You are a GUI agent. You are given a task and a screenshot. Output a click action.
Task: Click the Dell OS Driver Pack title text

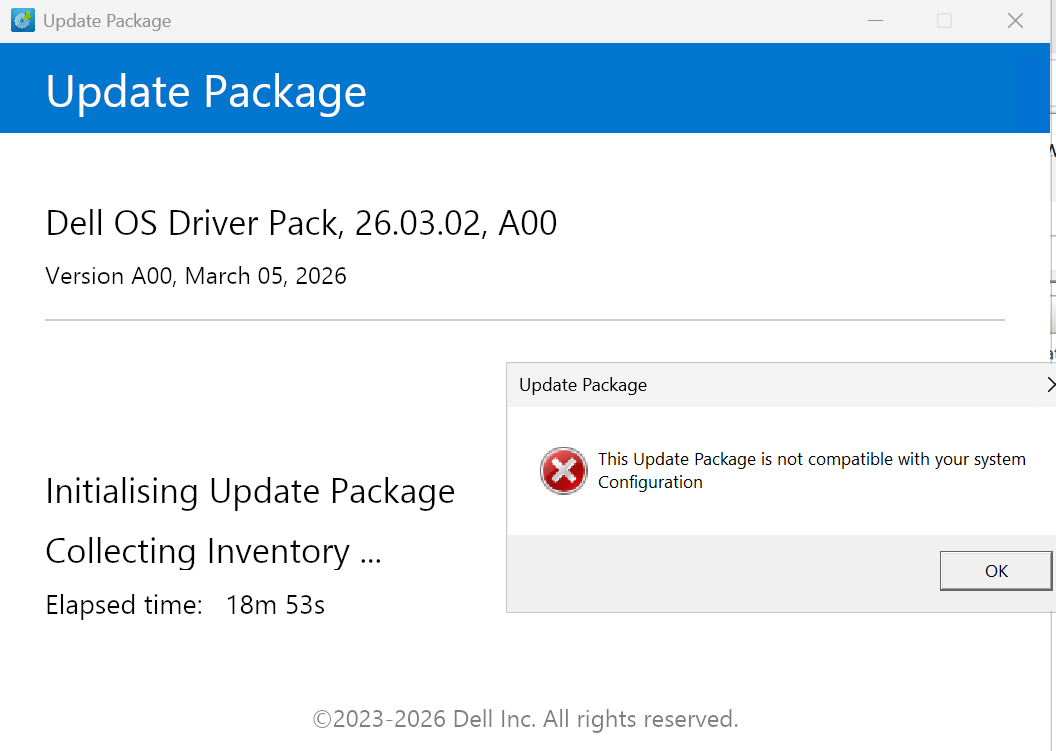coord(301,223)
